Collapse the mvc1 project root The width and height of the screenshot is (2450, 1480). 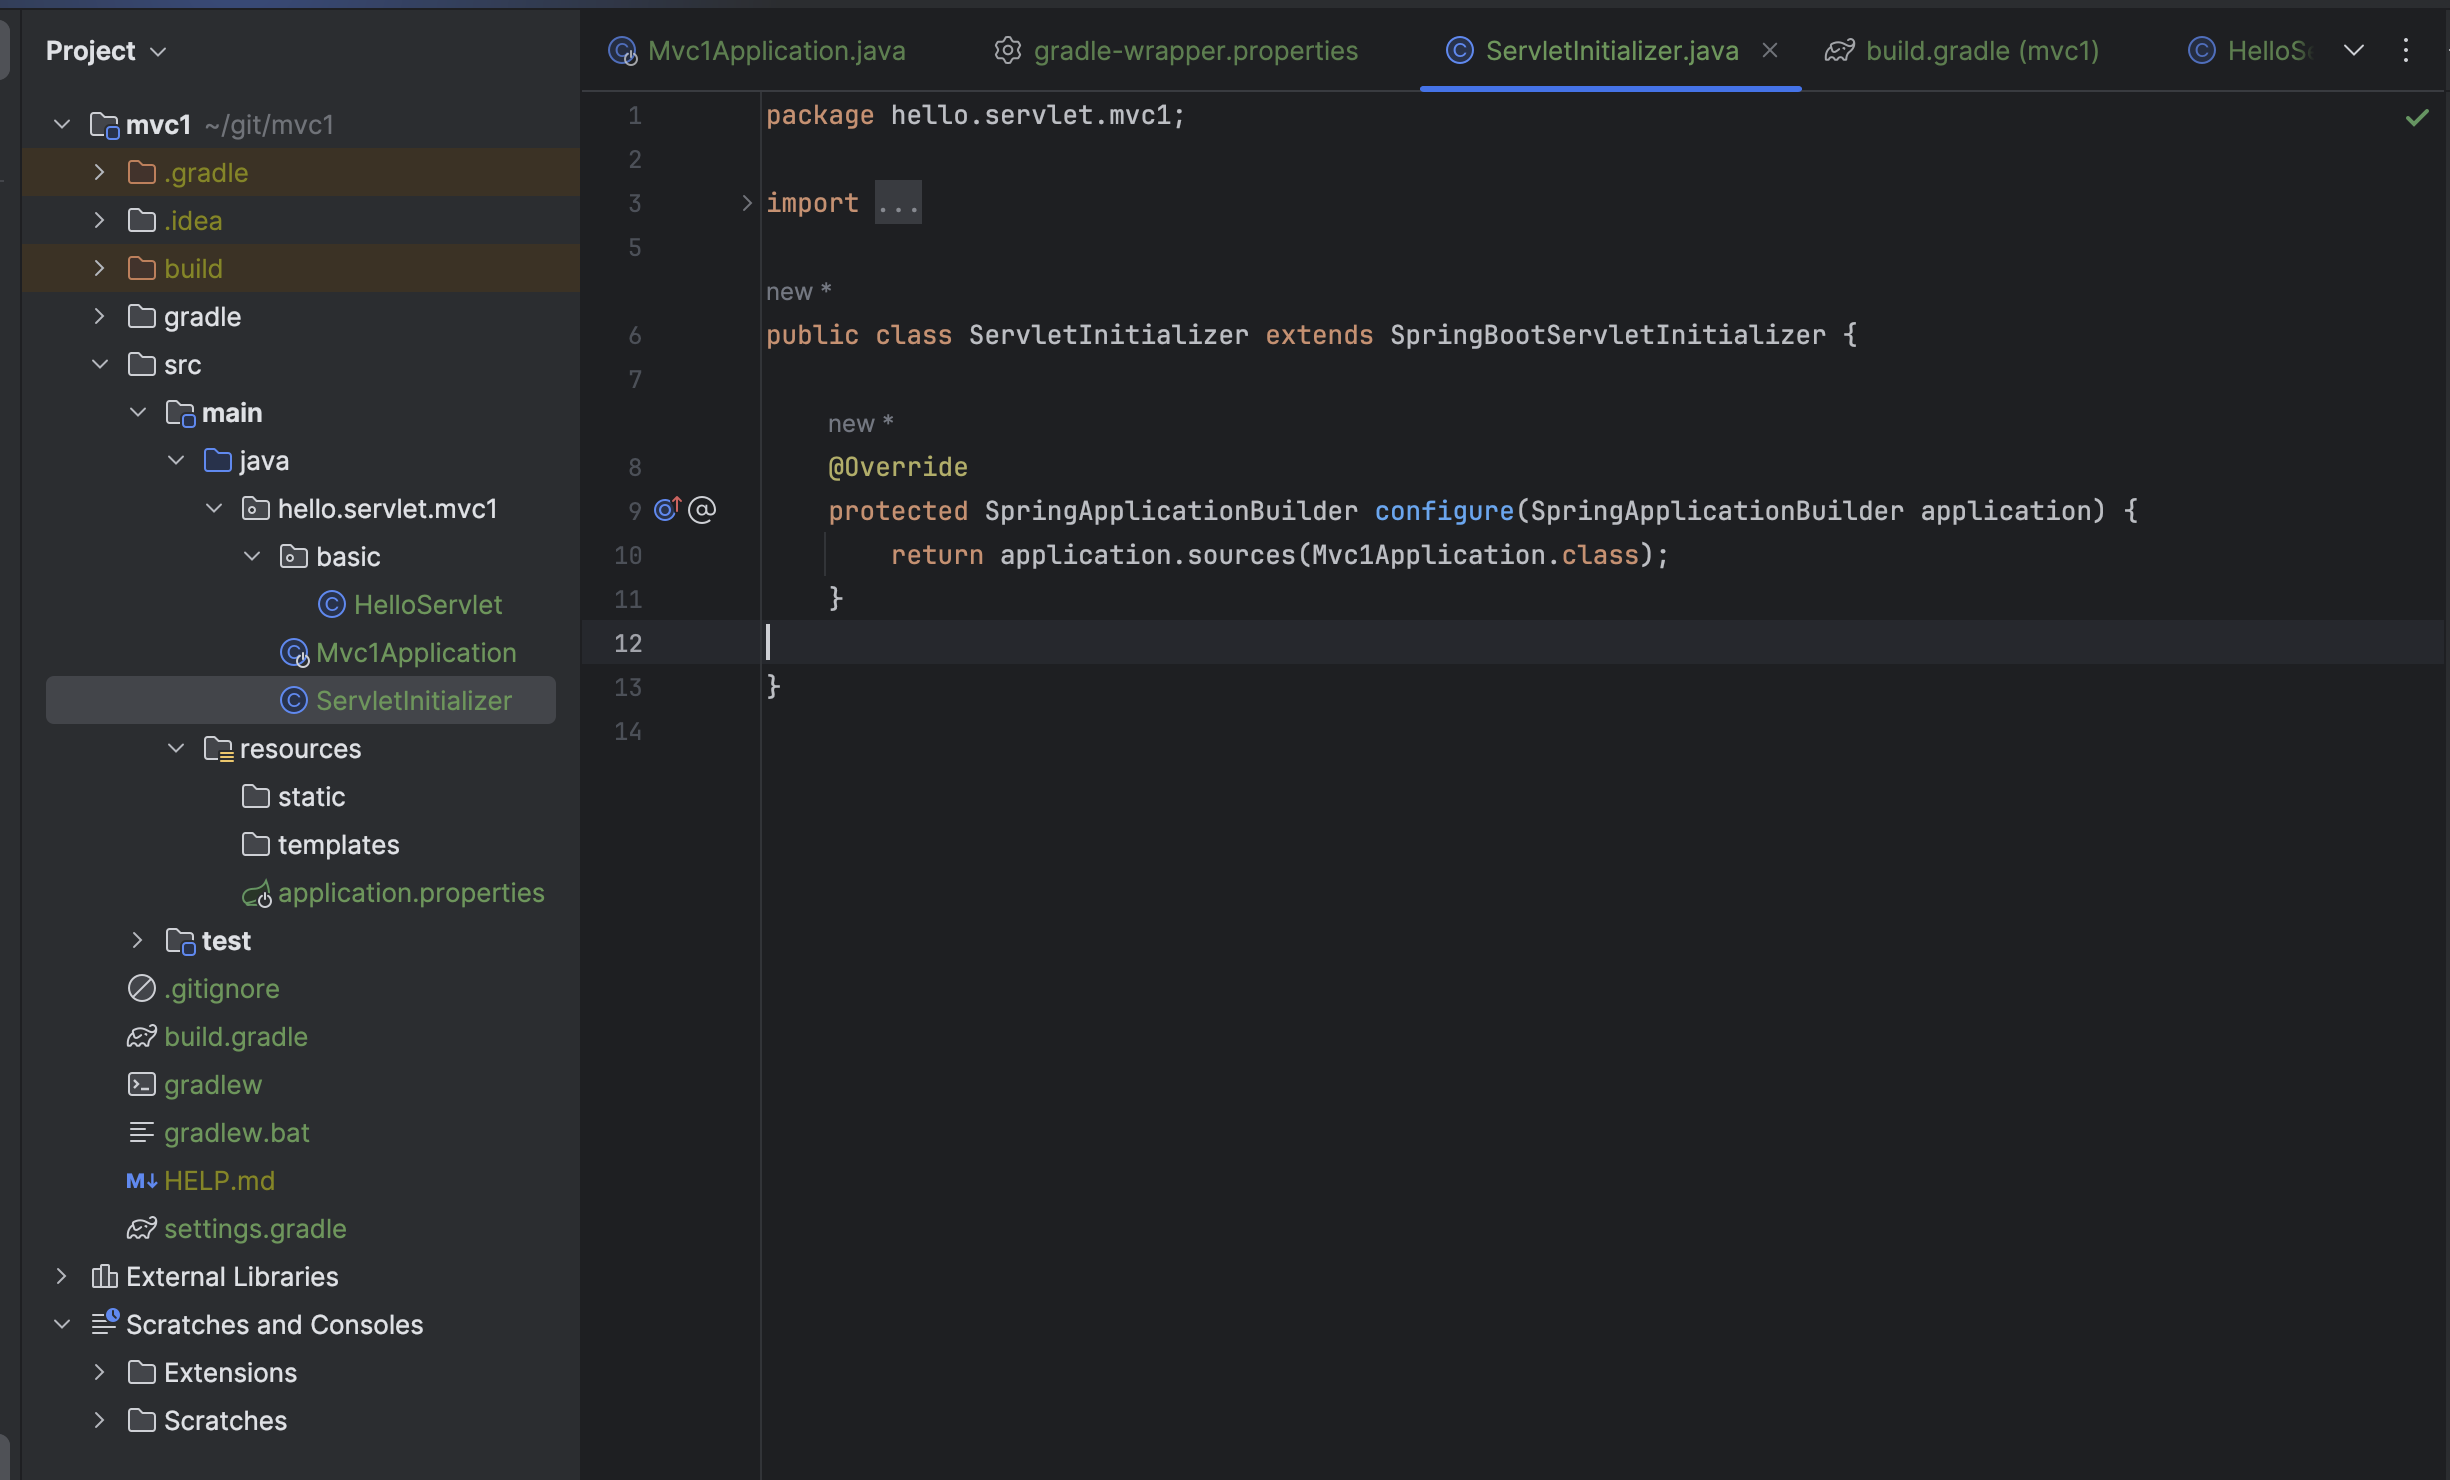coord(62,125)
